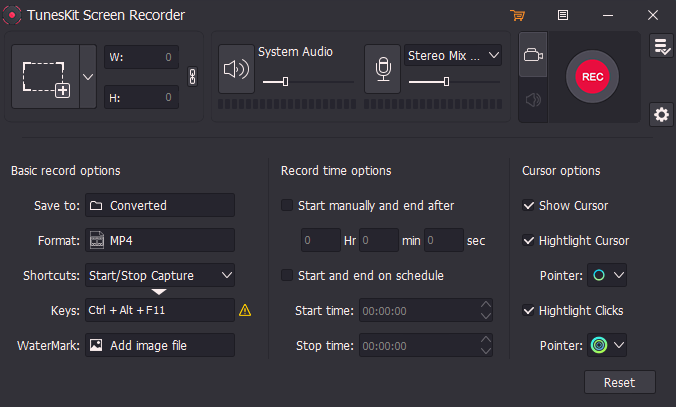Click the Save to Converted folder field
676x407 pixels.
160,205
